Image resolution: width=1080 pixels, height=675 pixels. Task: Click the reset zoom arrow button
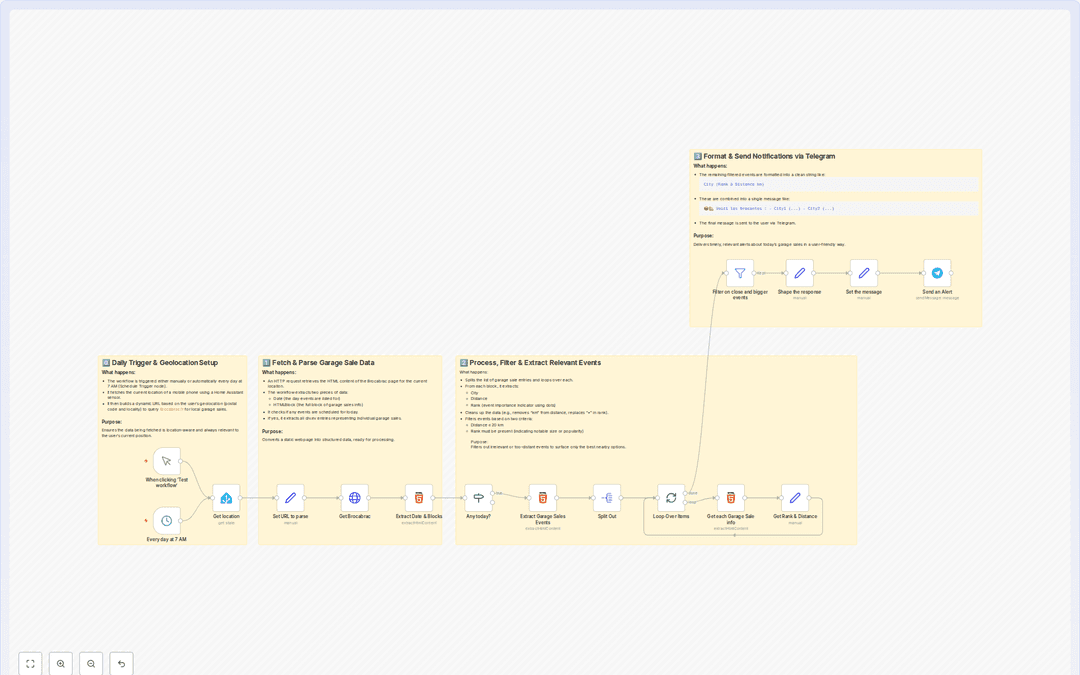pyautogui.click(x=121, y=663)
